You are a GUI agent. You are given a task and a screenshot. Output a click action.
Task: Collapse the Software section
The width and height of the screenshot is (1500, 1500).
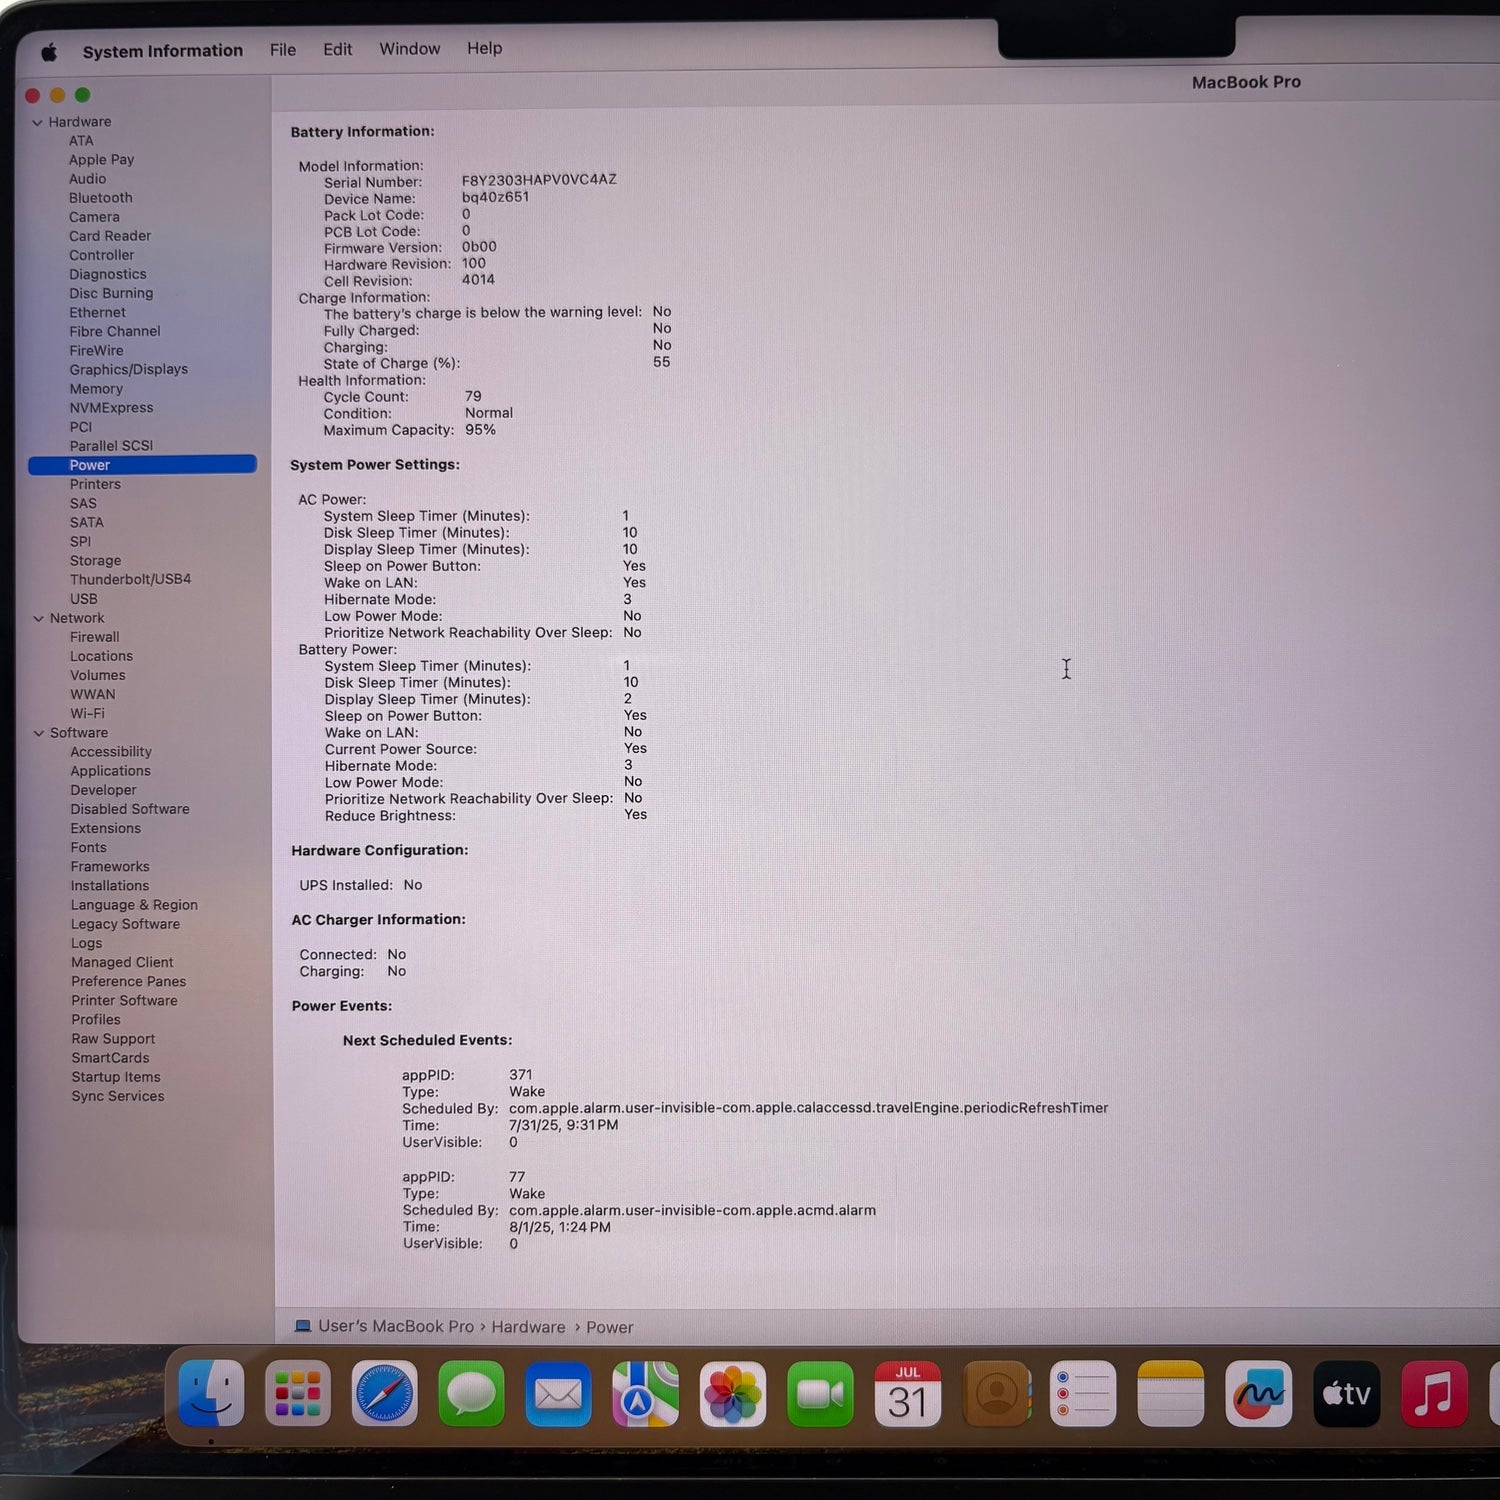pos(38,733)
